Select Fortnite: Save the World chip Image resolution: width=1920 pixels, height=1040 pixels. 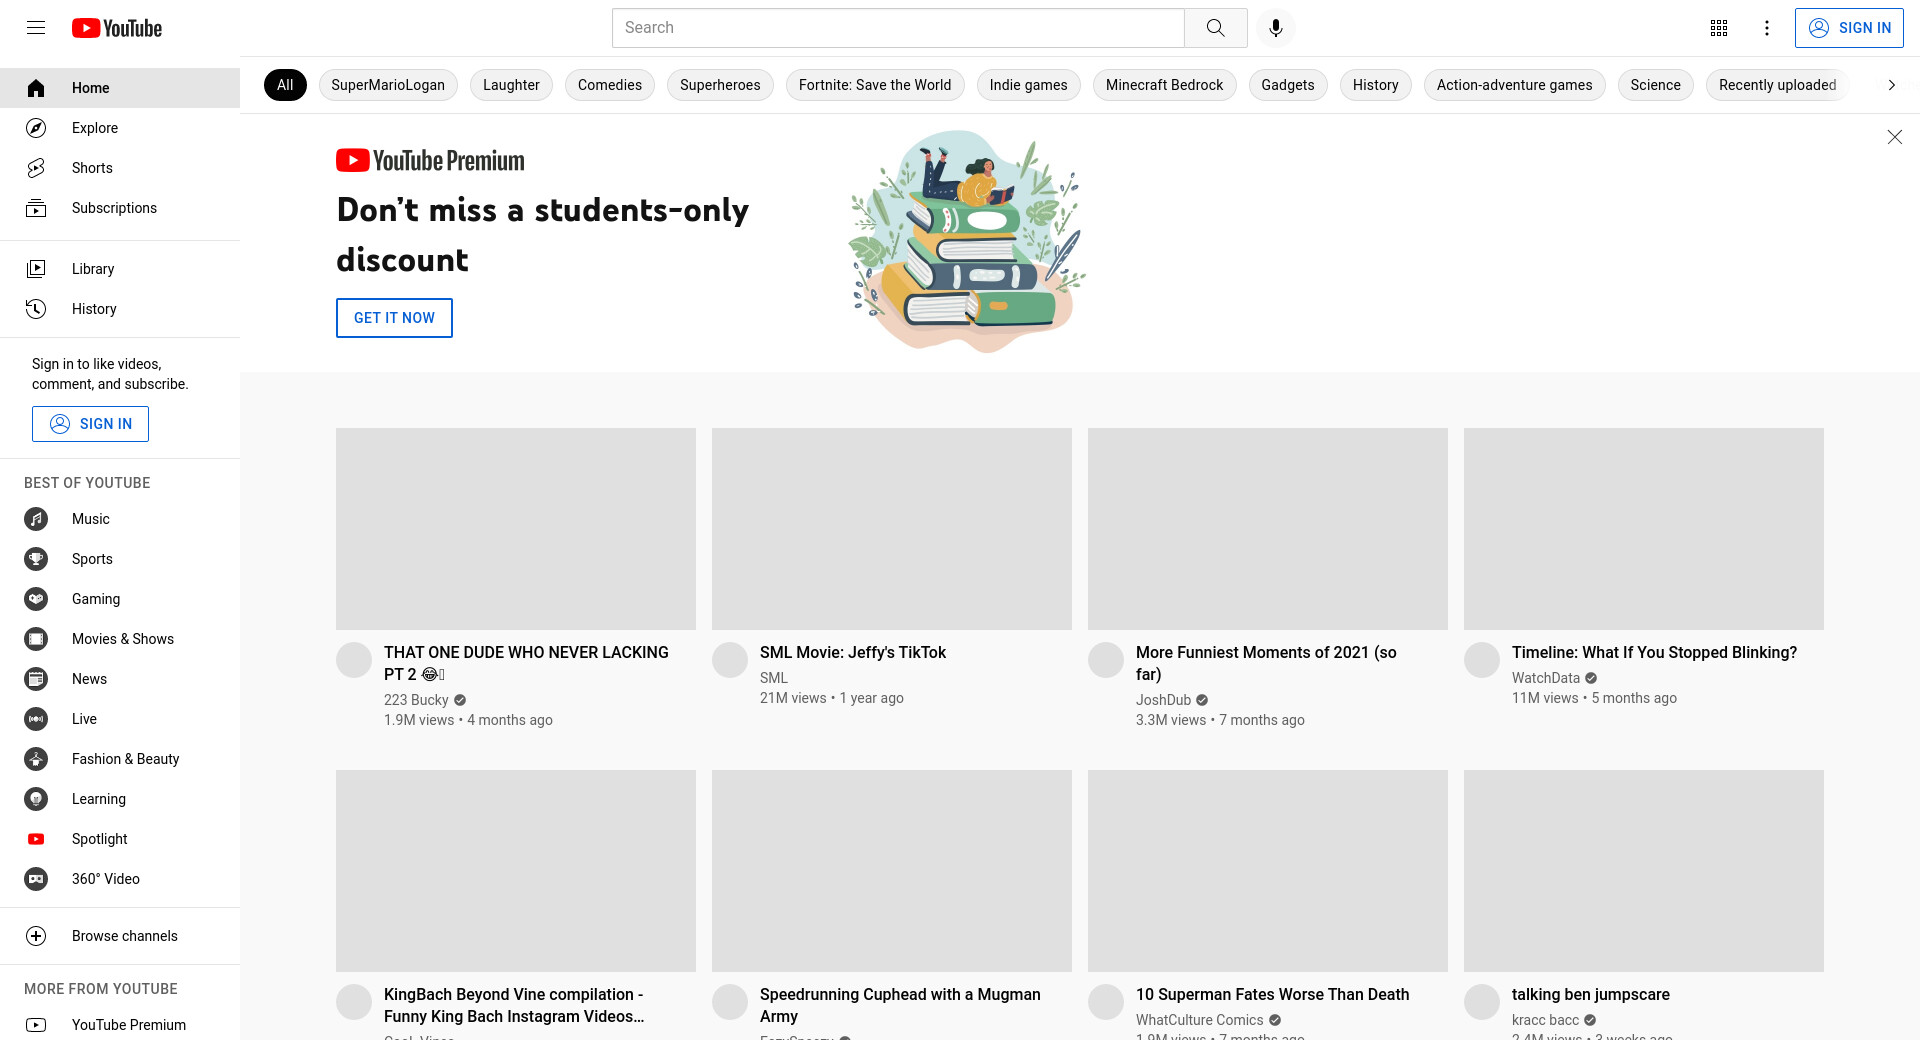coord(875,85)
